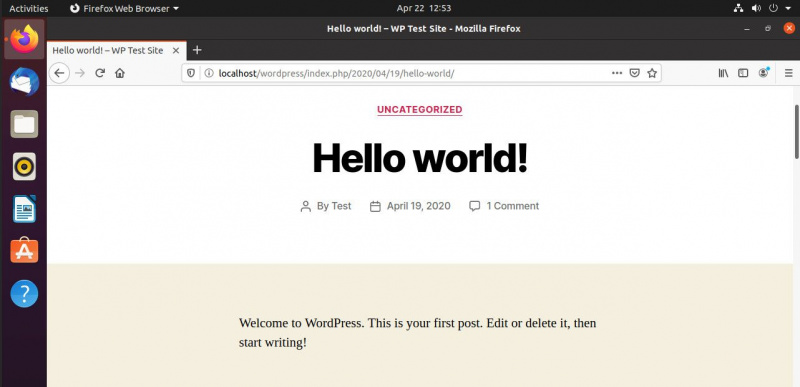Toggle the sidebar view icon
800x387 pixels.
[743, 73]
